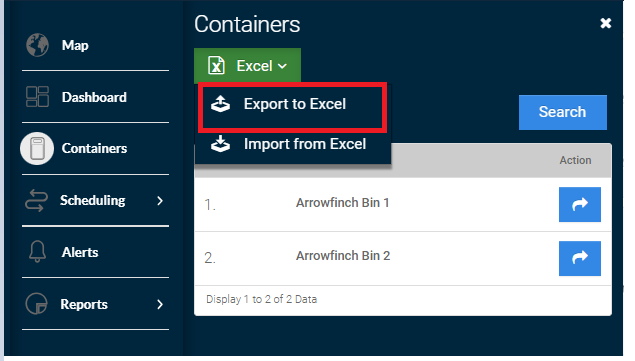Viewport: 635px width, 361px height.
Task: Open Dashboard from the sidebar
Action: point(95,97)
